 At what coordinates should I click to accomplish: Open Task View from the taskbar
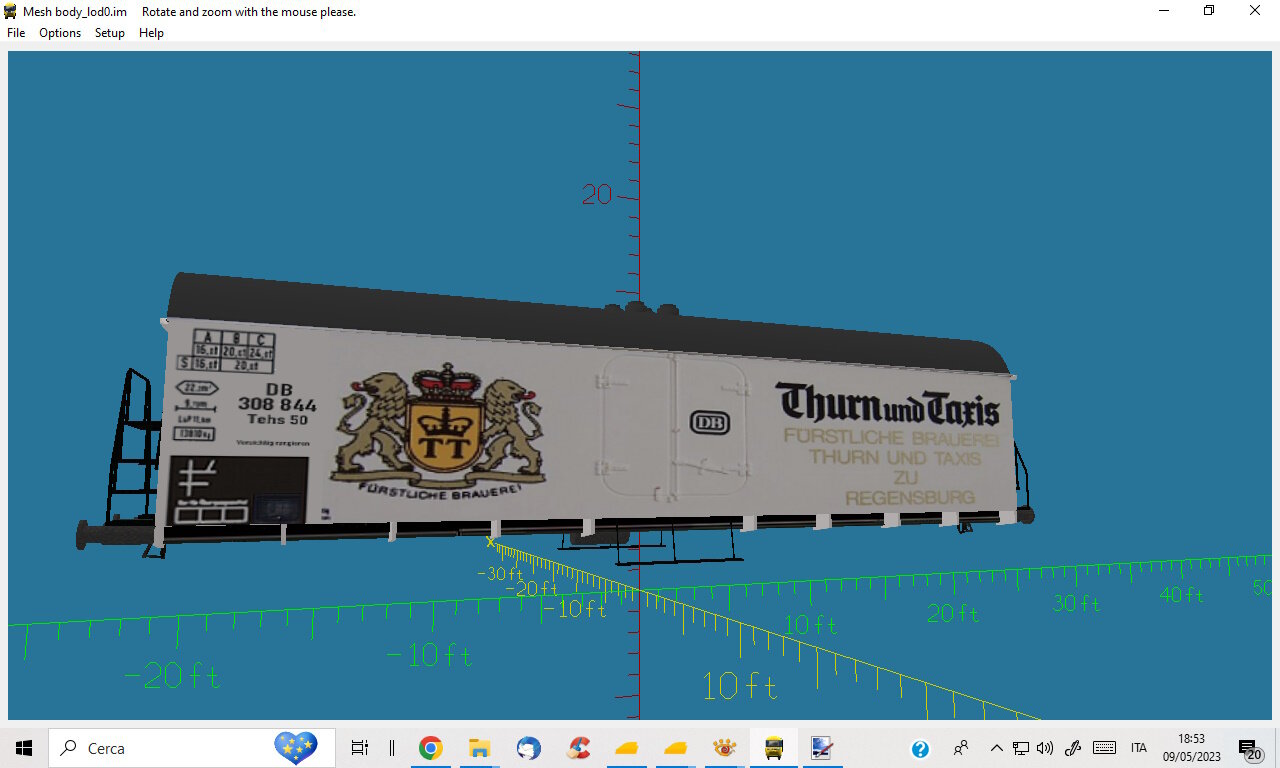[360, 748]
